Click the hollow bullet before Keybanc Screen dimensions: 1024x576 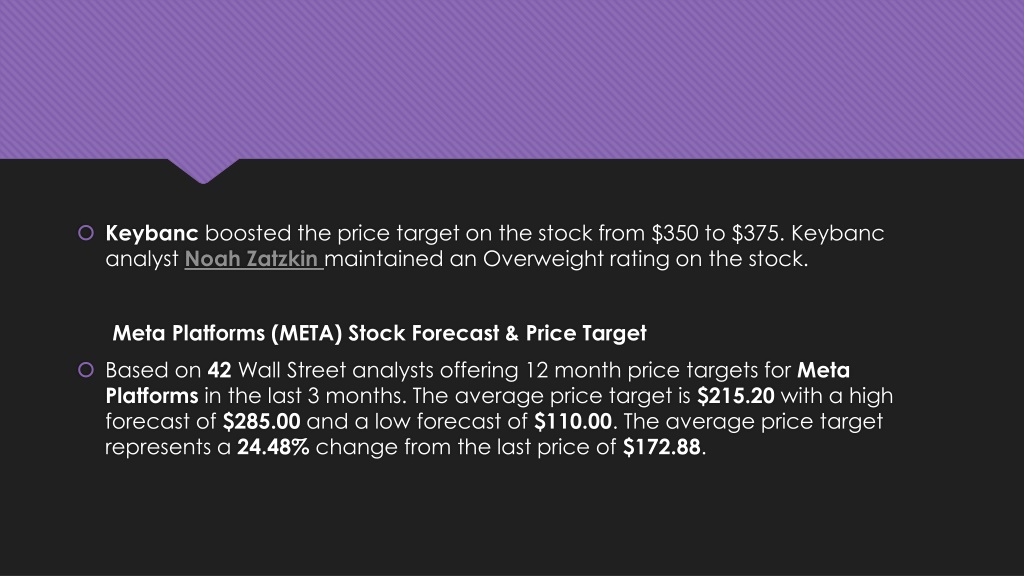86,232
